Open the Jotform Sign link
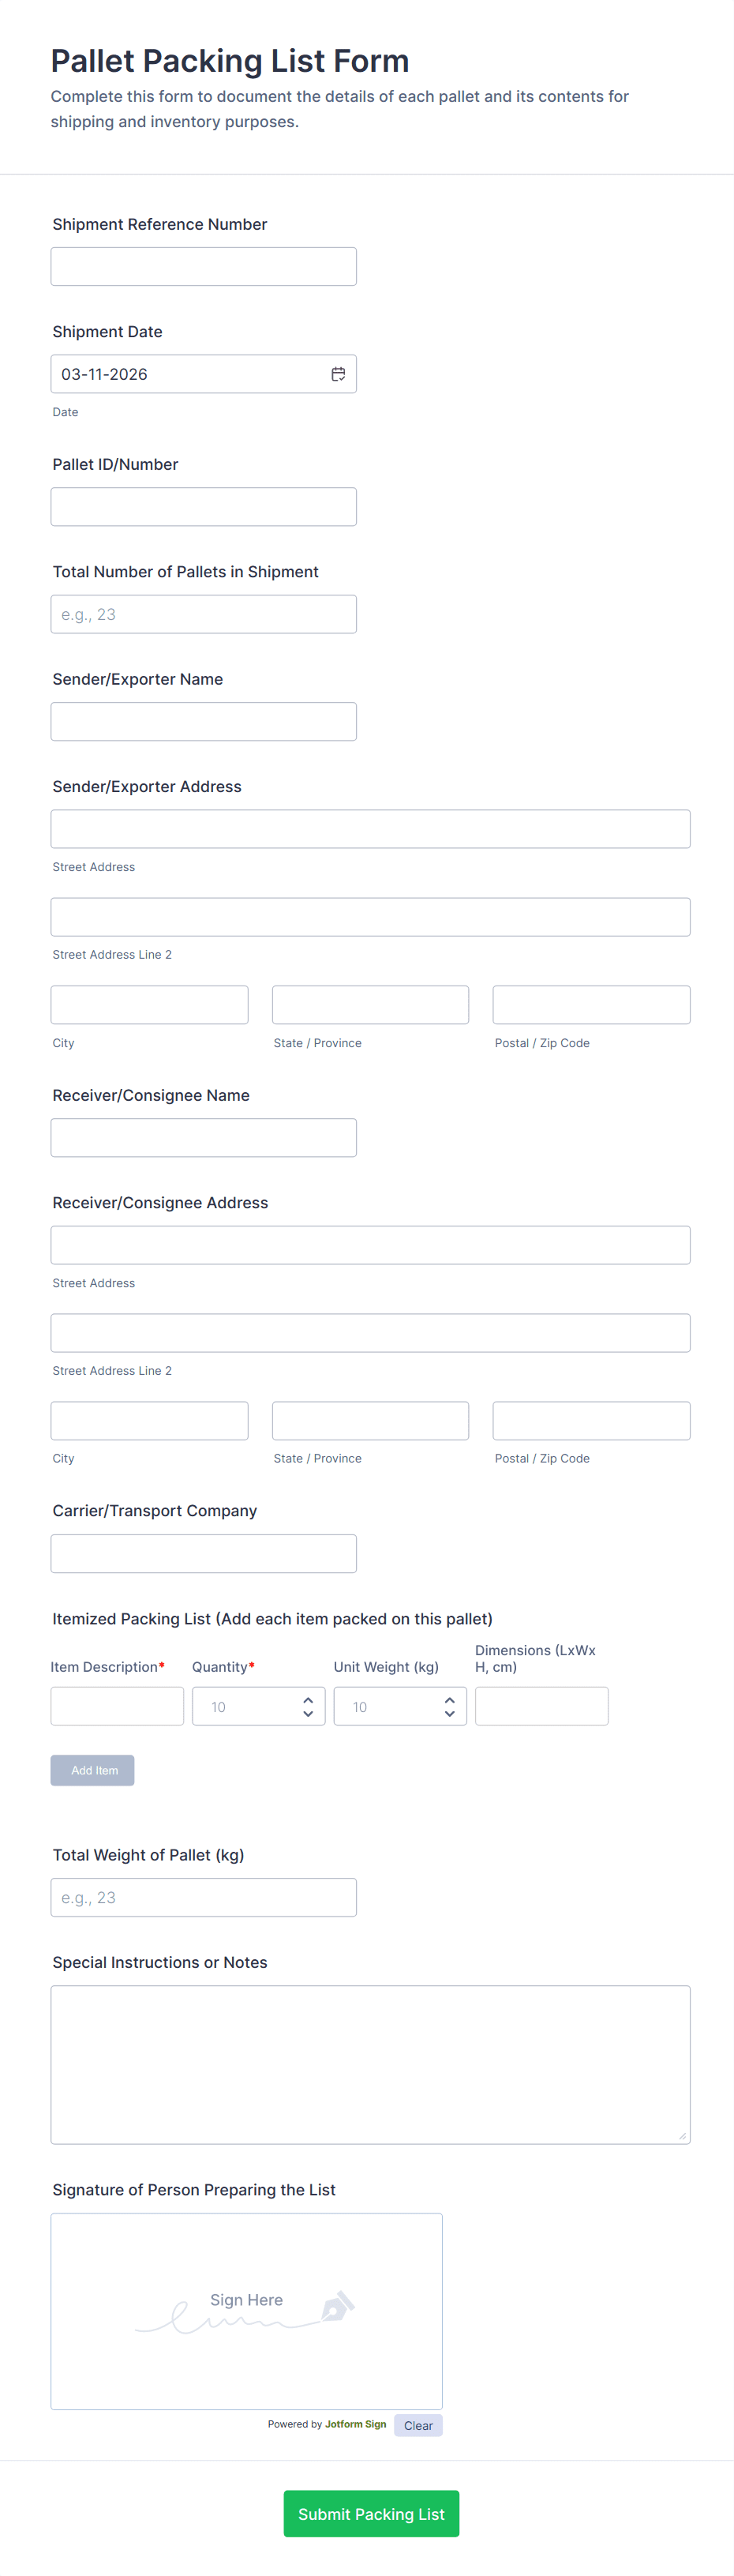The image size is (734, 2576). [355, 2424]
